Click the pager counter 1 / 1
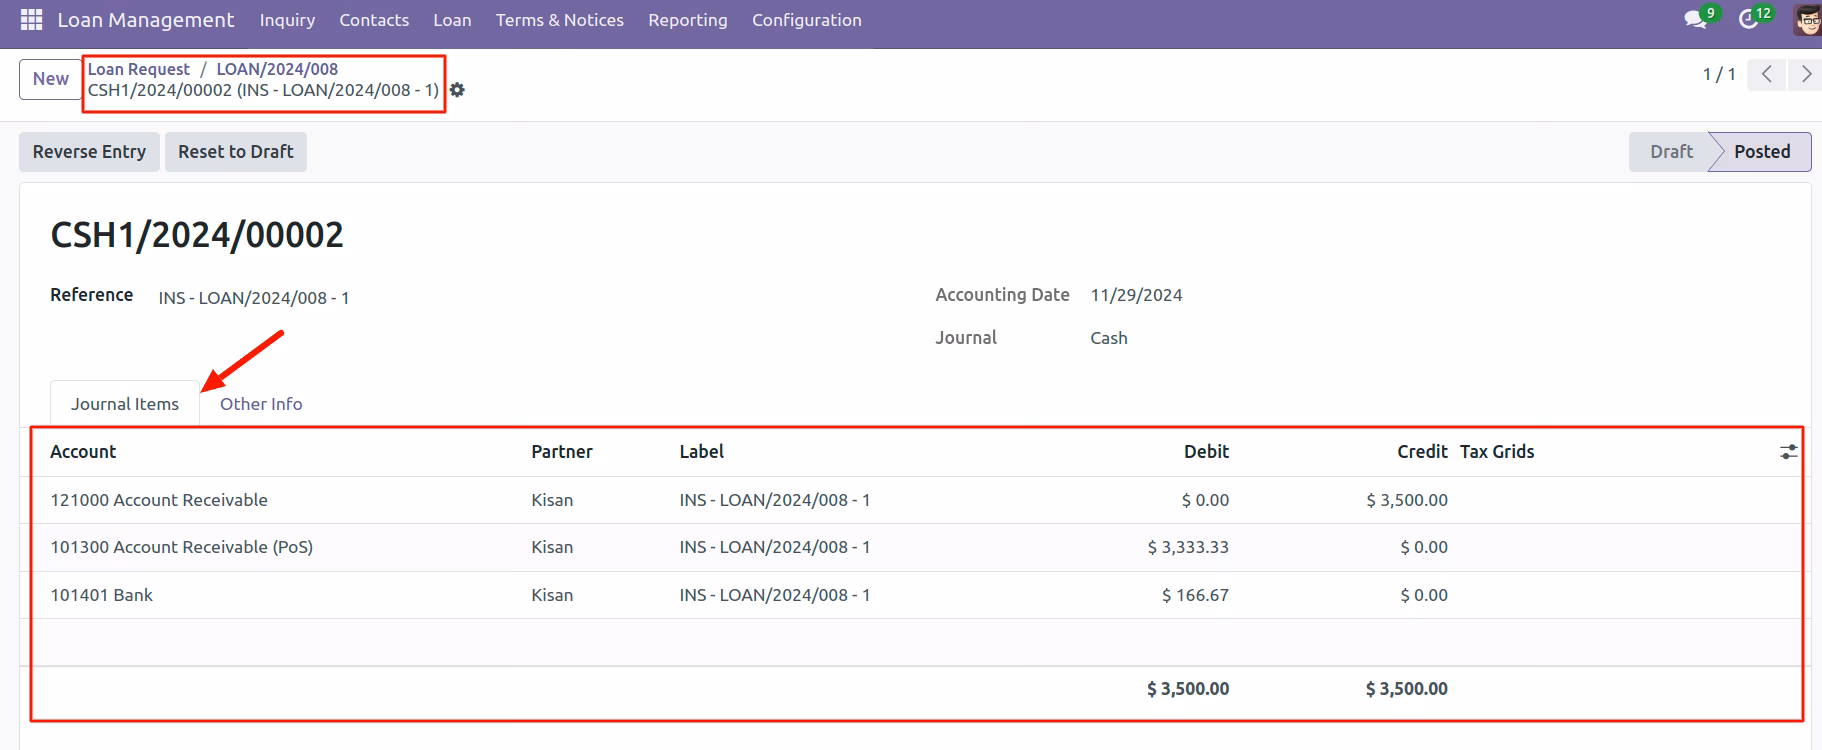Image resolution: width=1822 pixels, height=750 pixels. tap(1719, 74)
